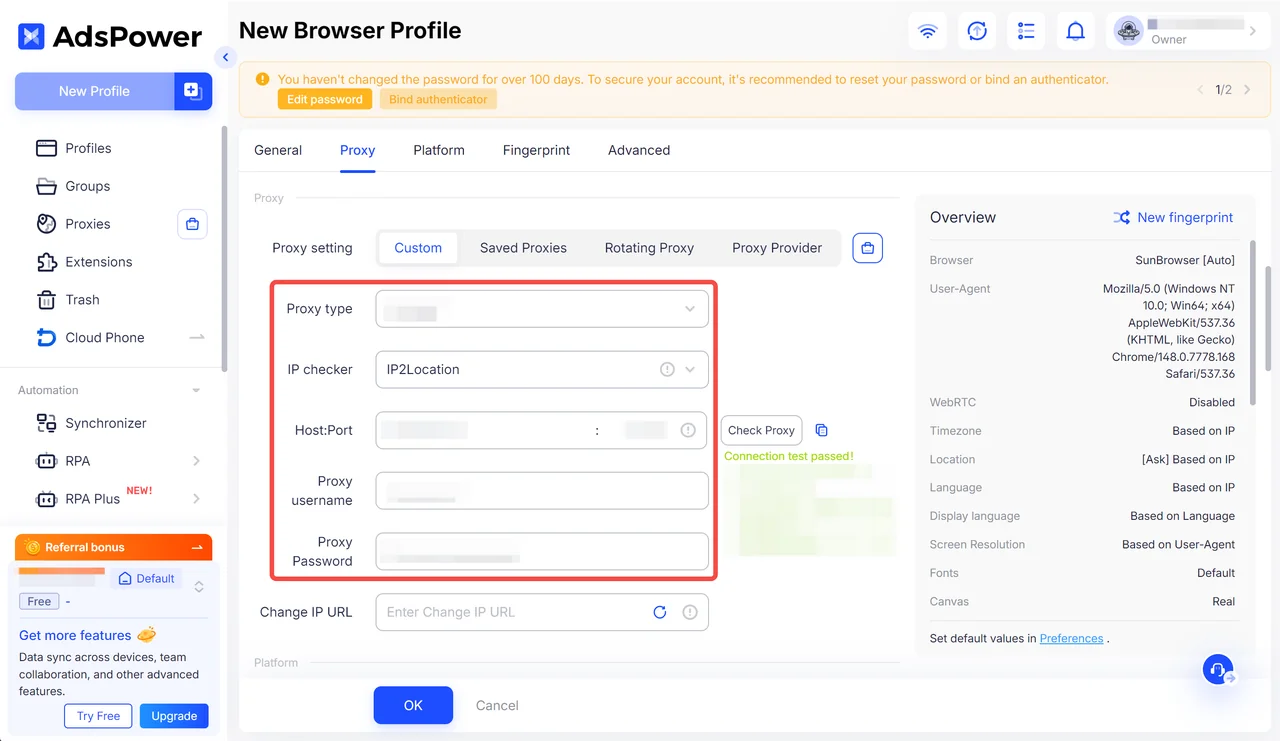Click the AdsPower logo

point(110,37)
